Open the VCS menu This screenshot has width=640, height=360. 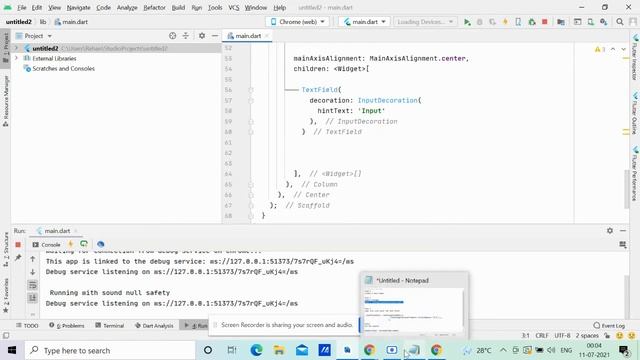coord(234,7)
